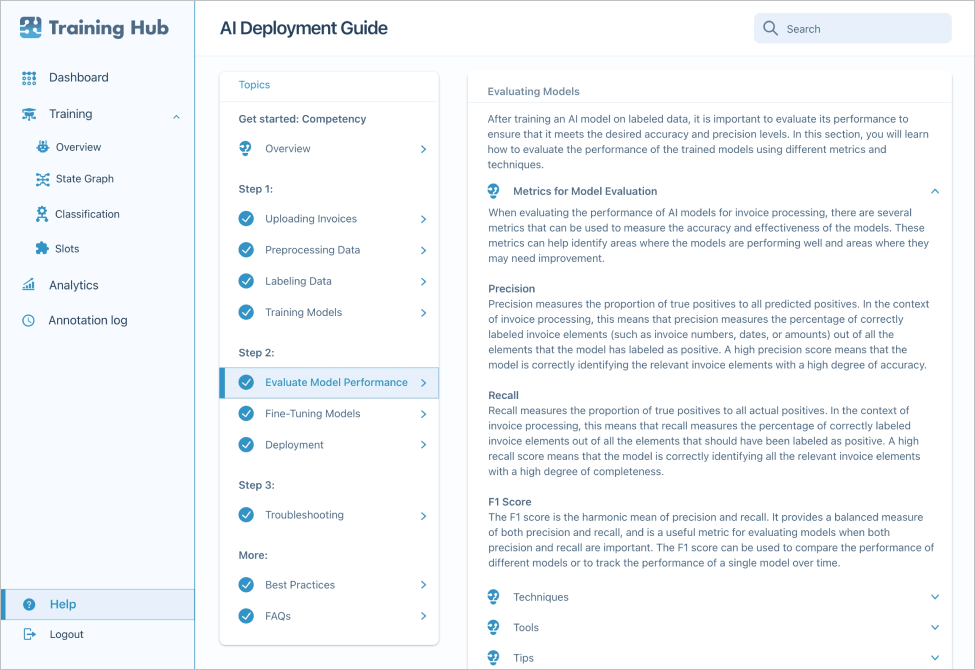Click the Analytics bar chart icon
This screenshot has height=670, width=975.
pyautogui.click(x=29, y=285)
